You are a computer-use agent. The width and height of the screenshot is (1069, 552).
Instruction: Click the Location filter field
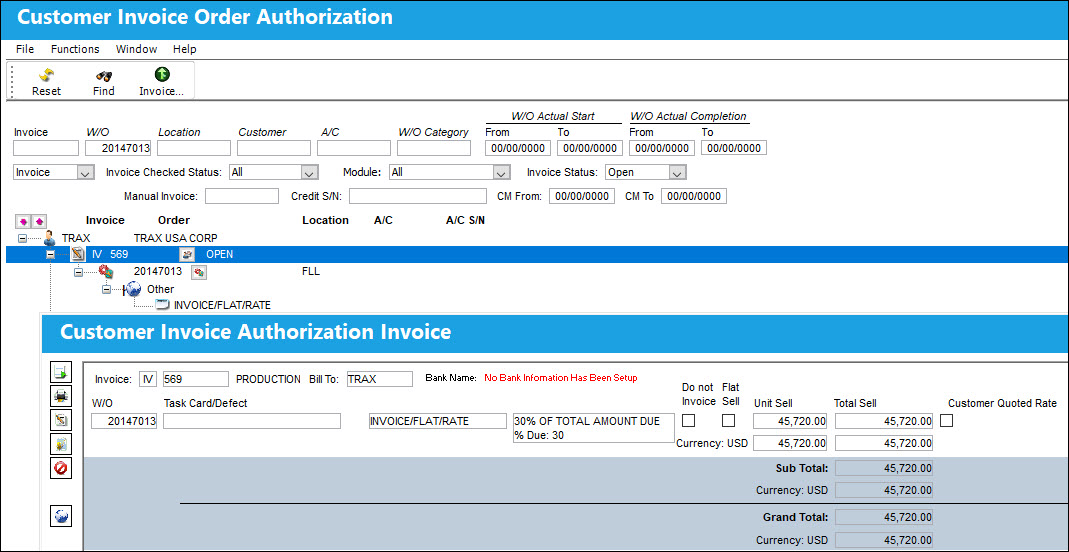click(x=194, y=148)
